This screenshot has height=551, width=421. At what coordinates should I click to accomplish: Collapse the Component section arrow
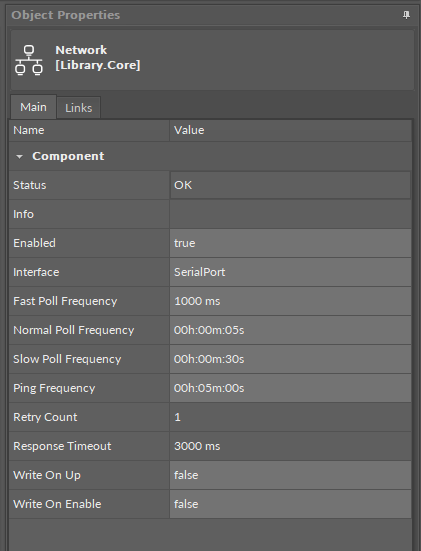click(19, 157)
